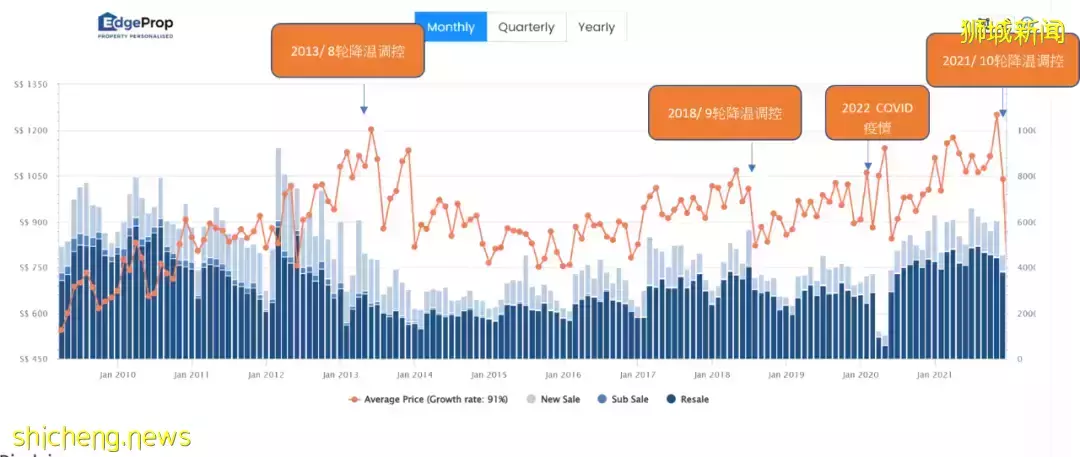1080x457 pixels.
Task: Switch to the Quarterly tab
Action: [526, 27]
